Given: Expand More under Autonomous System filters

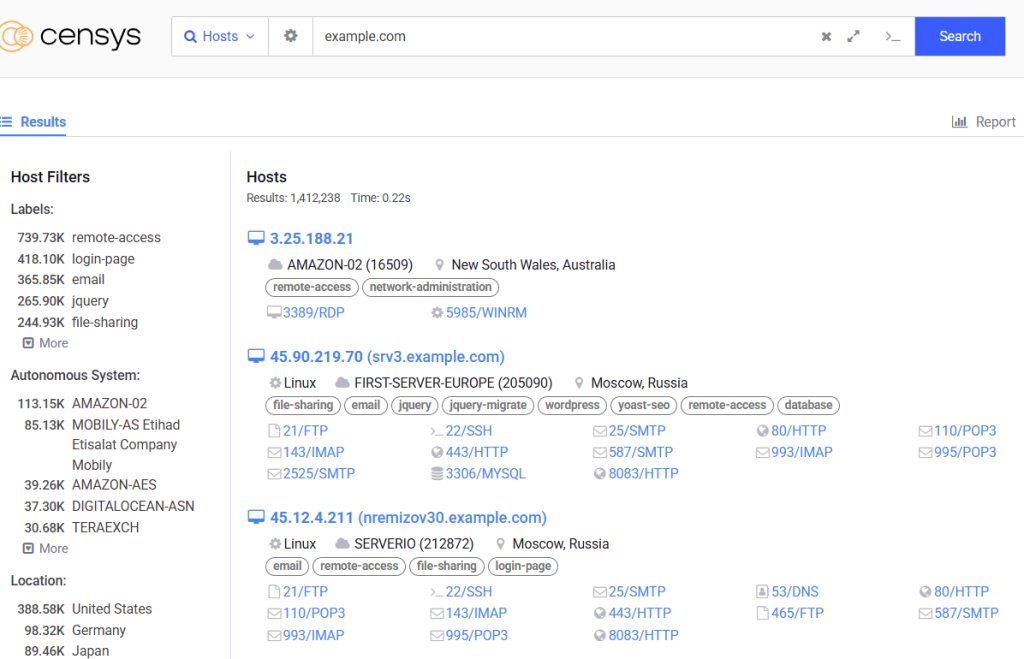Looking at the screenshot, I should click(46, 548).
